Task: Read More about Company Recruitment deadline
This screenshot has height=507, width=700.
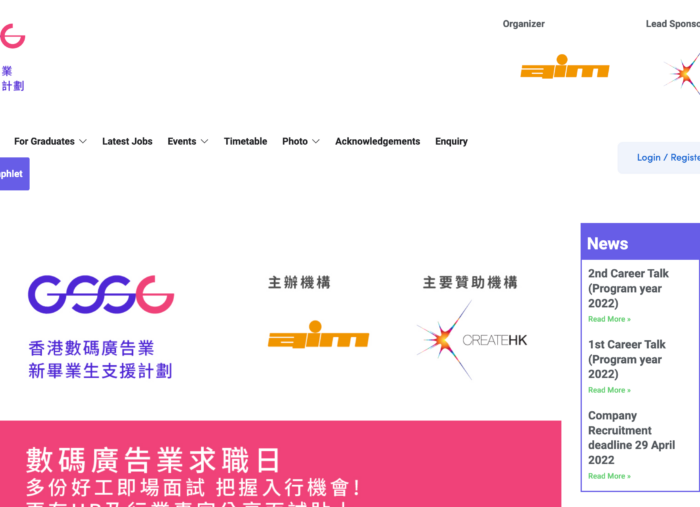Action: tap(609, 476)
